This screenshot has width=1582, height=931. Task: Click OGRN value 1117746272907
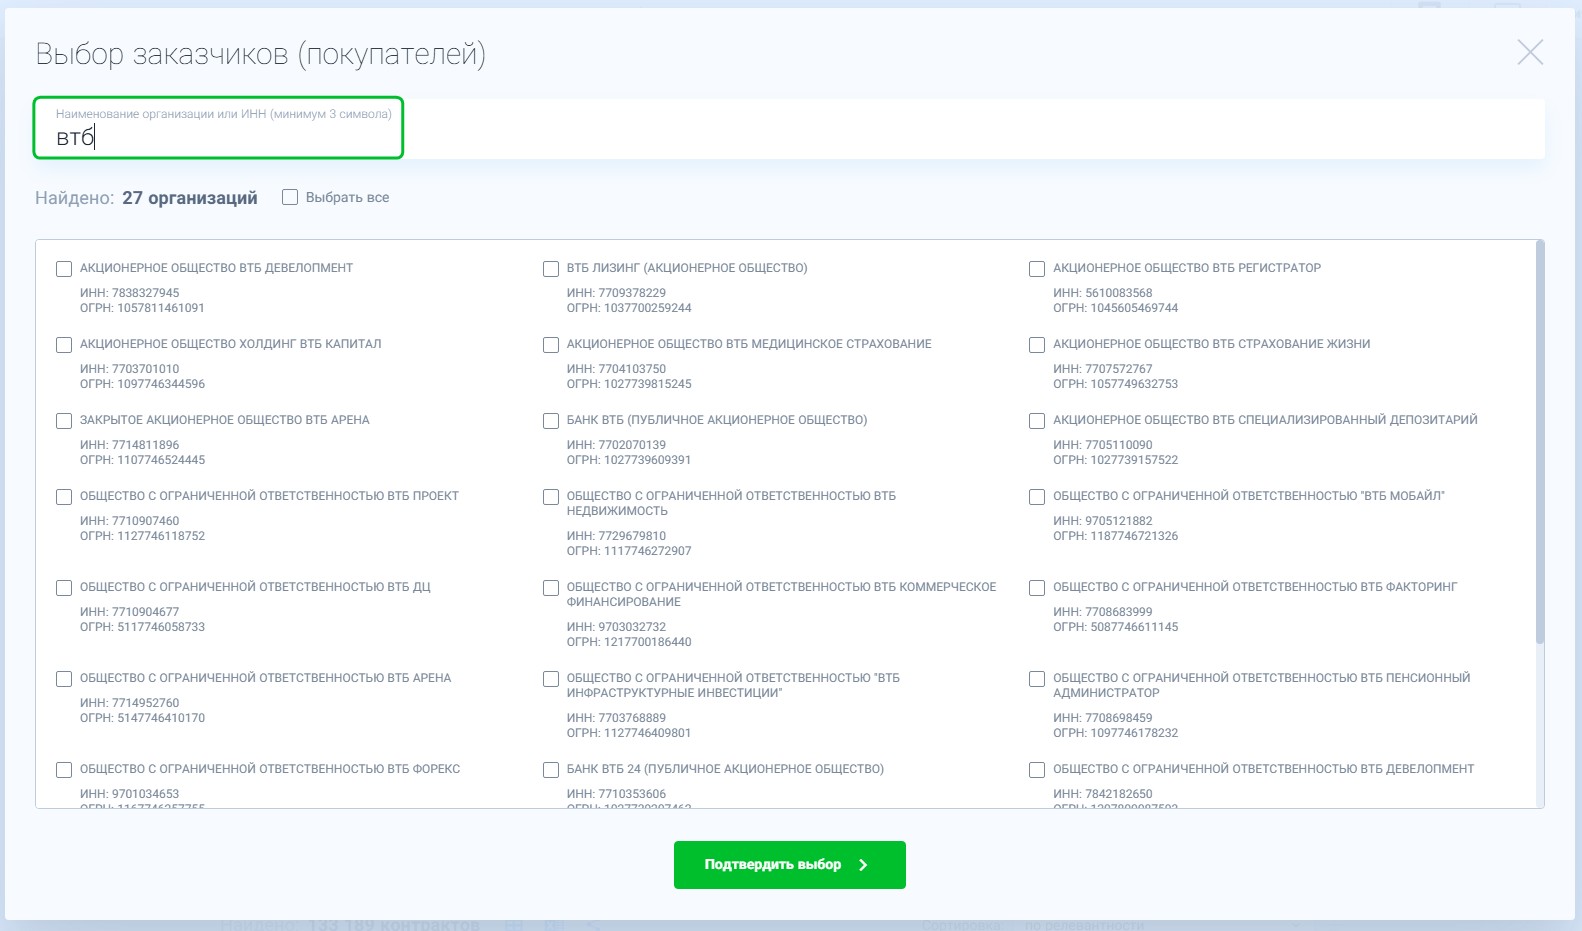click(x=648, y=551)
